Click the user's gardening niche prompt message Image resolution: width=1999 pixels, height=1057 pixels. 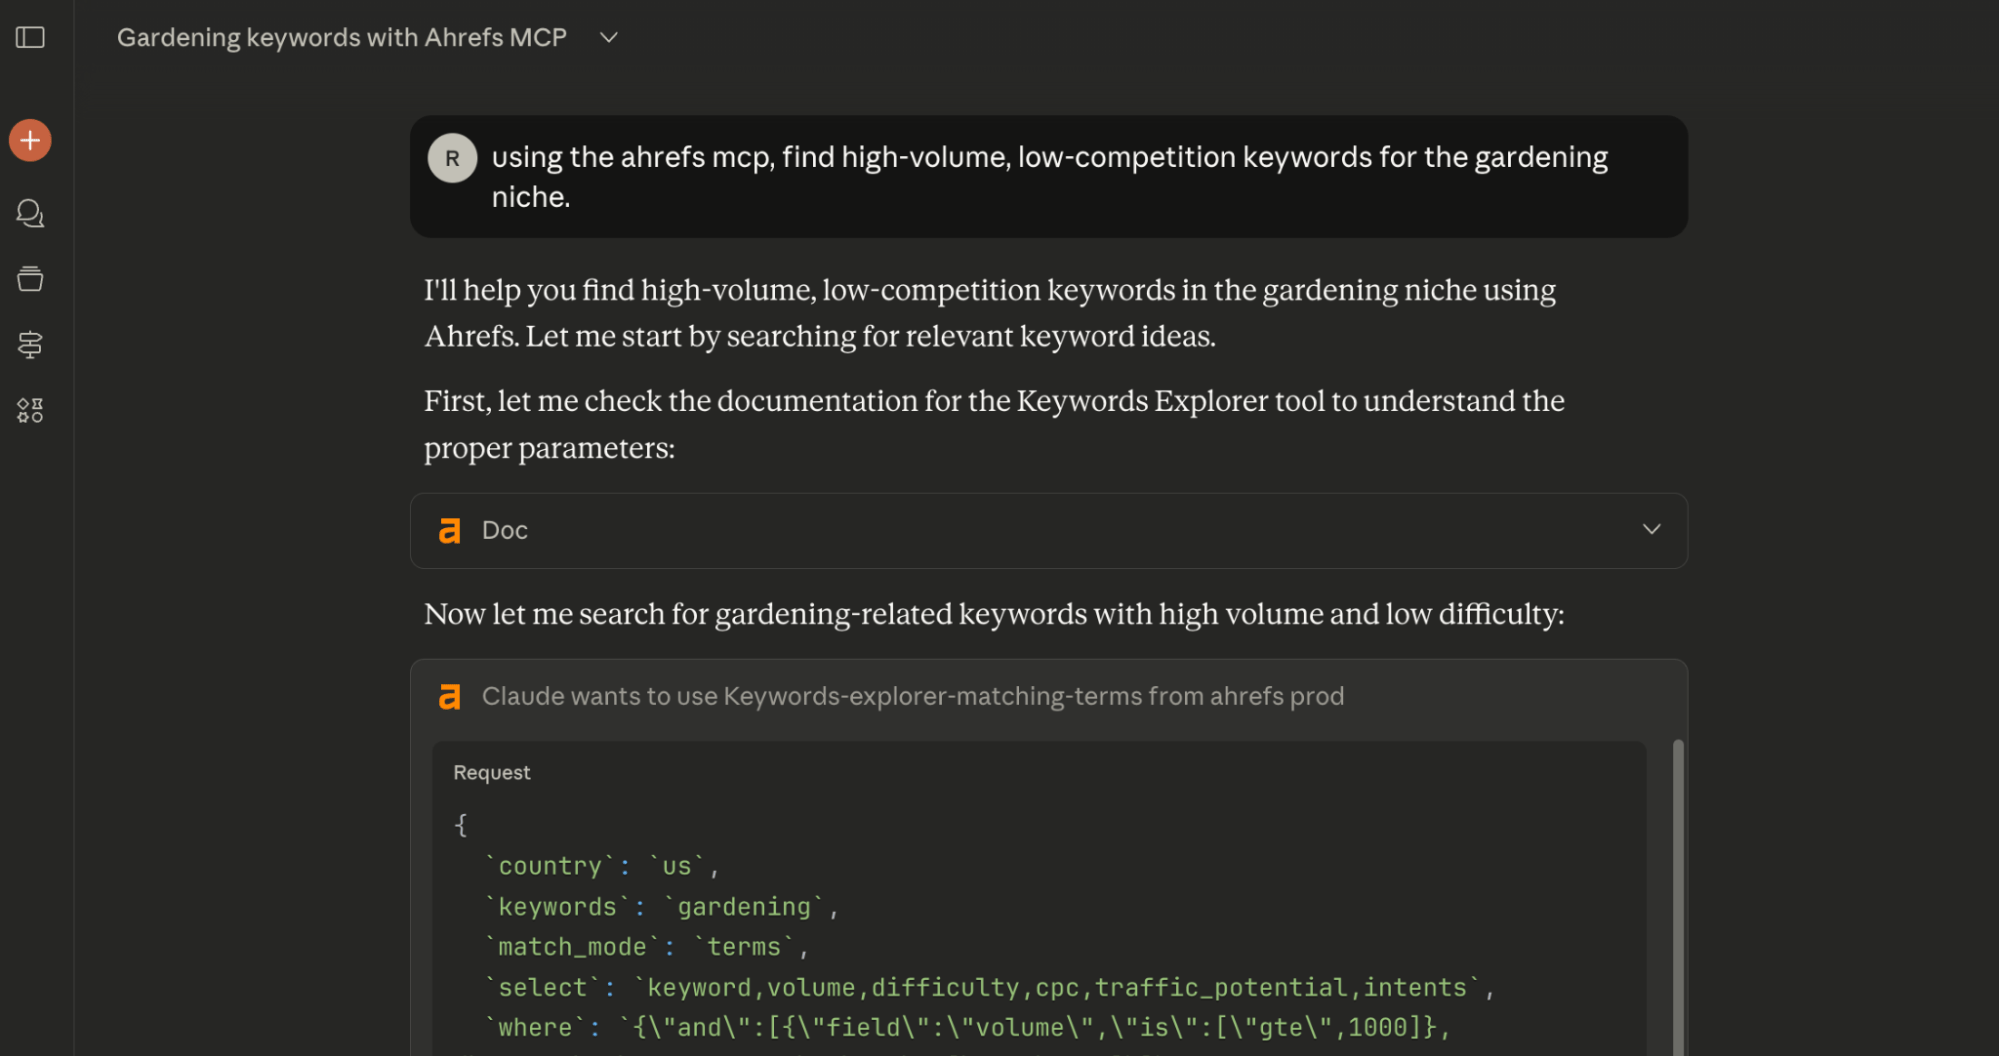click(1048, 177)
